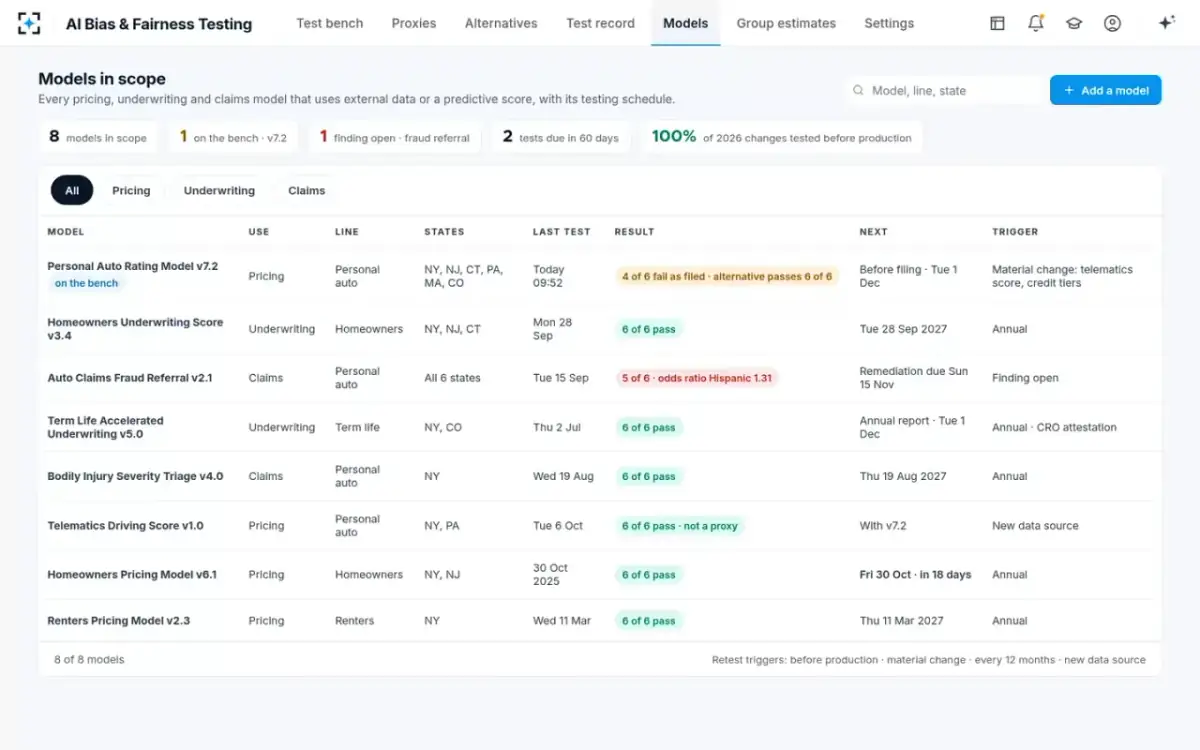1200x750 pixels.
Task: Click the 'Finding open' trigger cell
Action: [x=1025, y=378]
